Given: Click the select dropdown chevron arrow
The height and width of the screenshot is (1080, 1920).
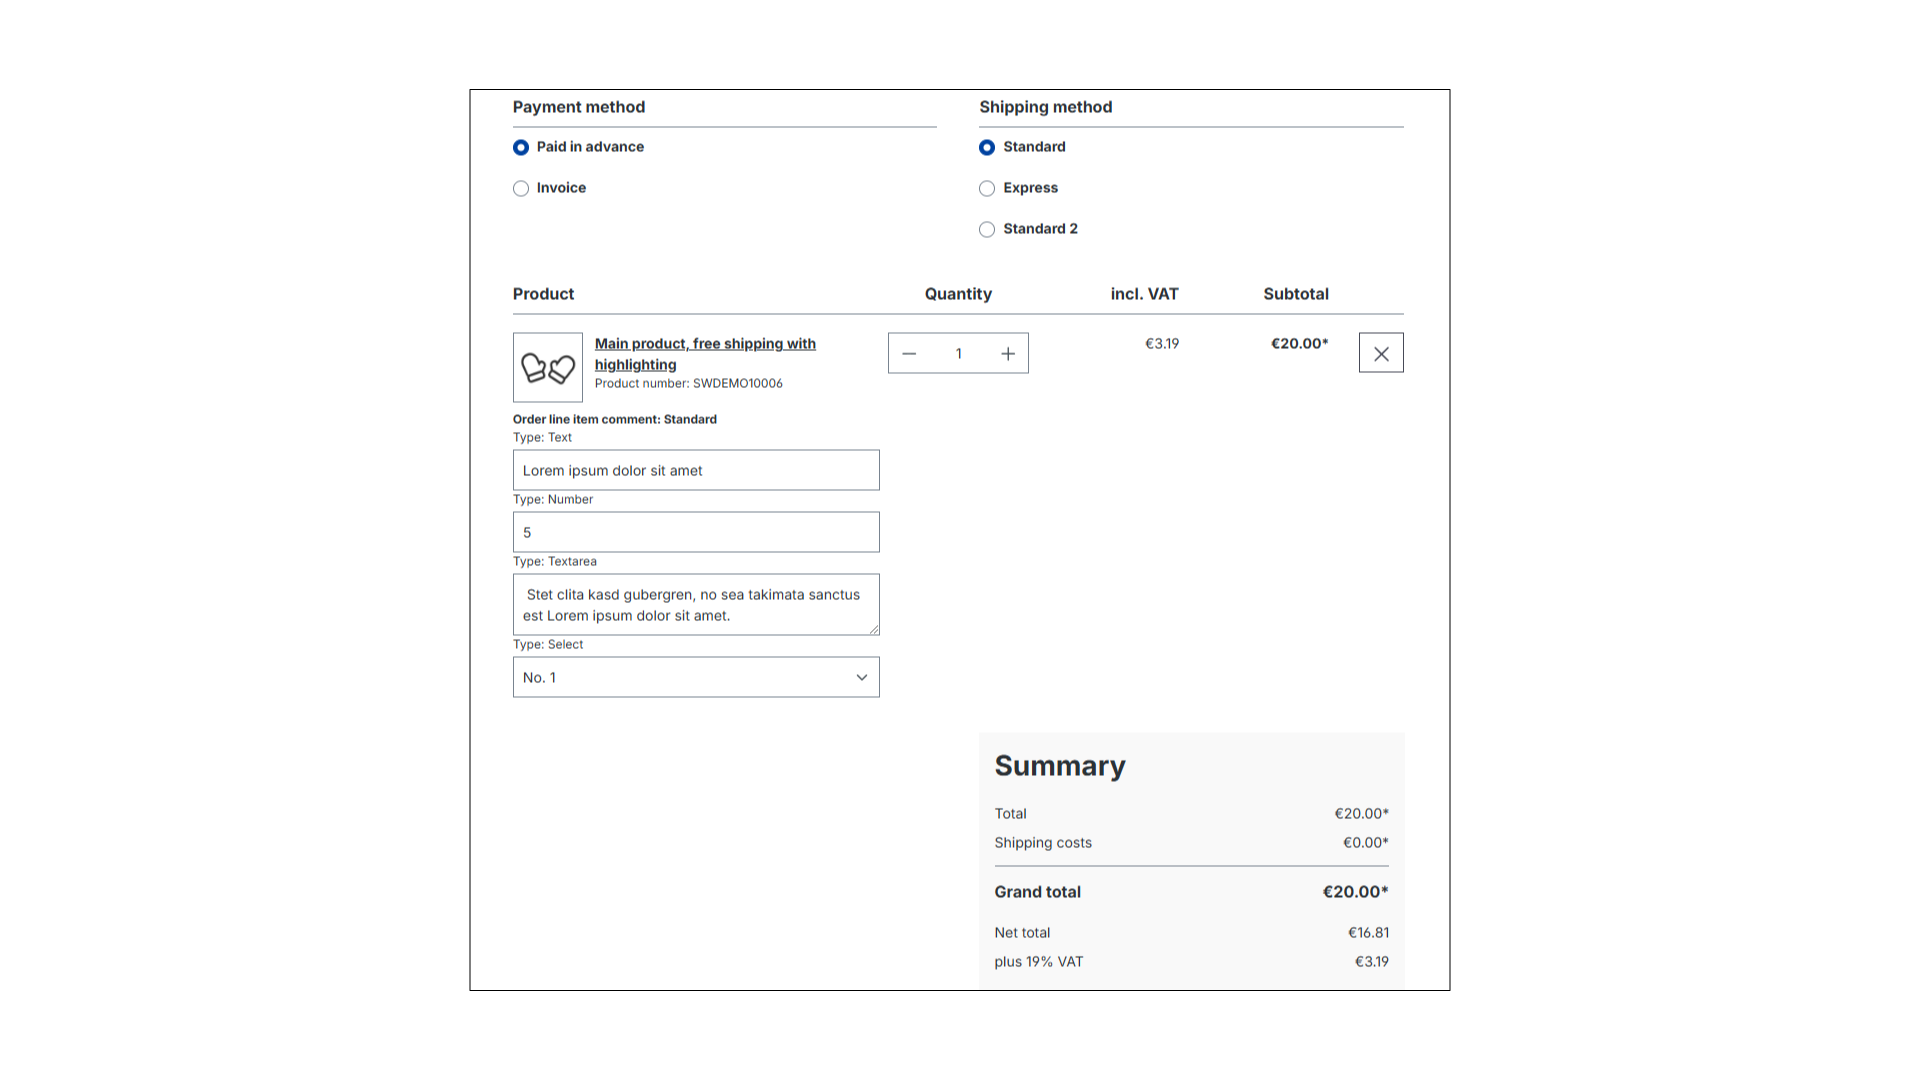Looking at the screenshot, I should pyautogui.click(x=862, y=678).
